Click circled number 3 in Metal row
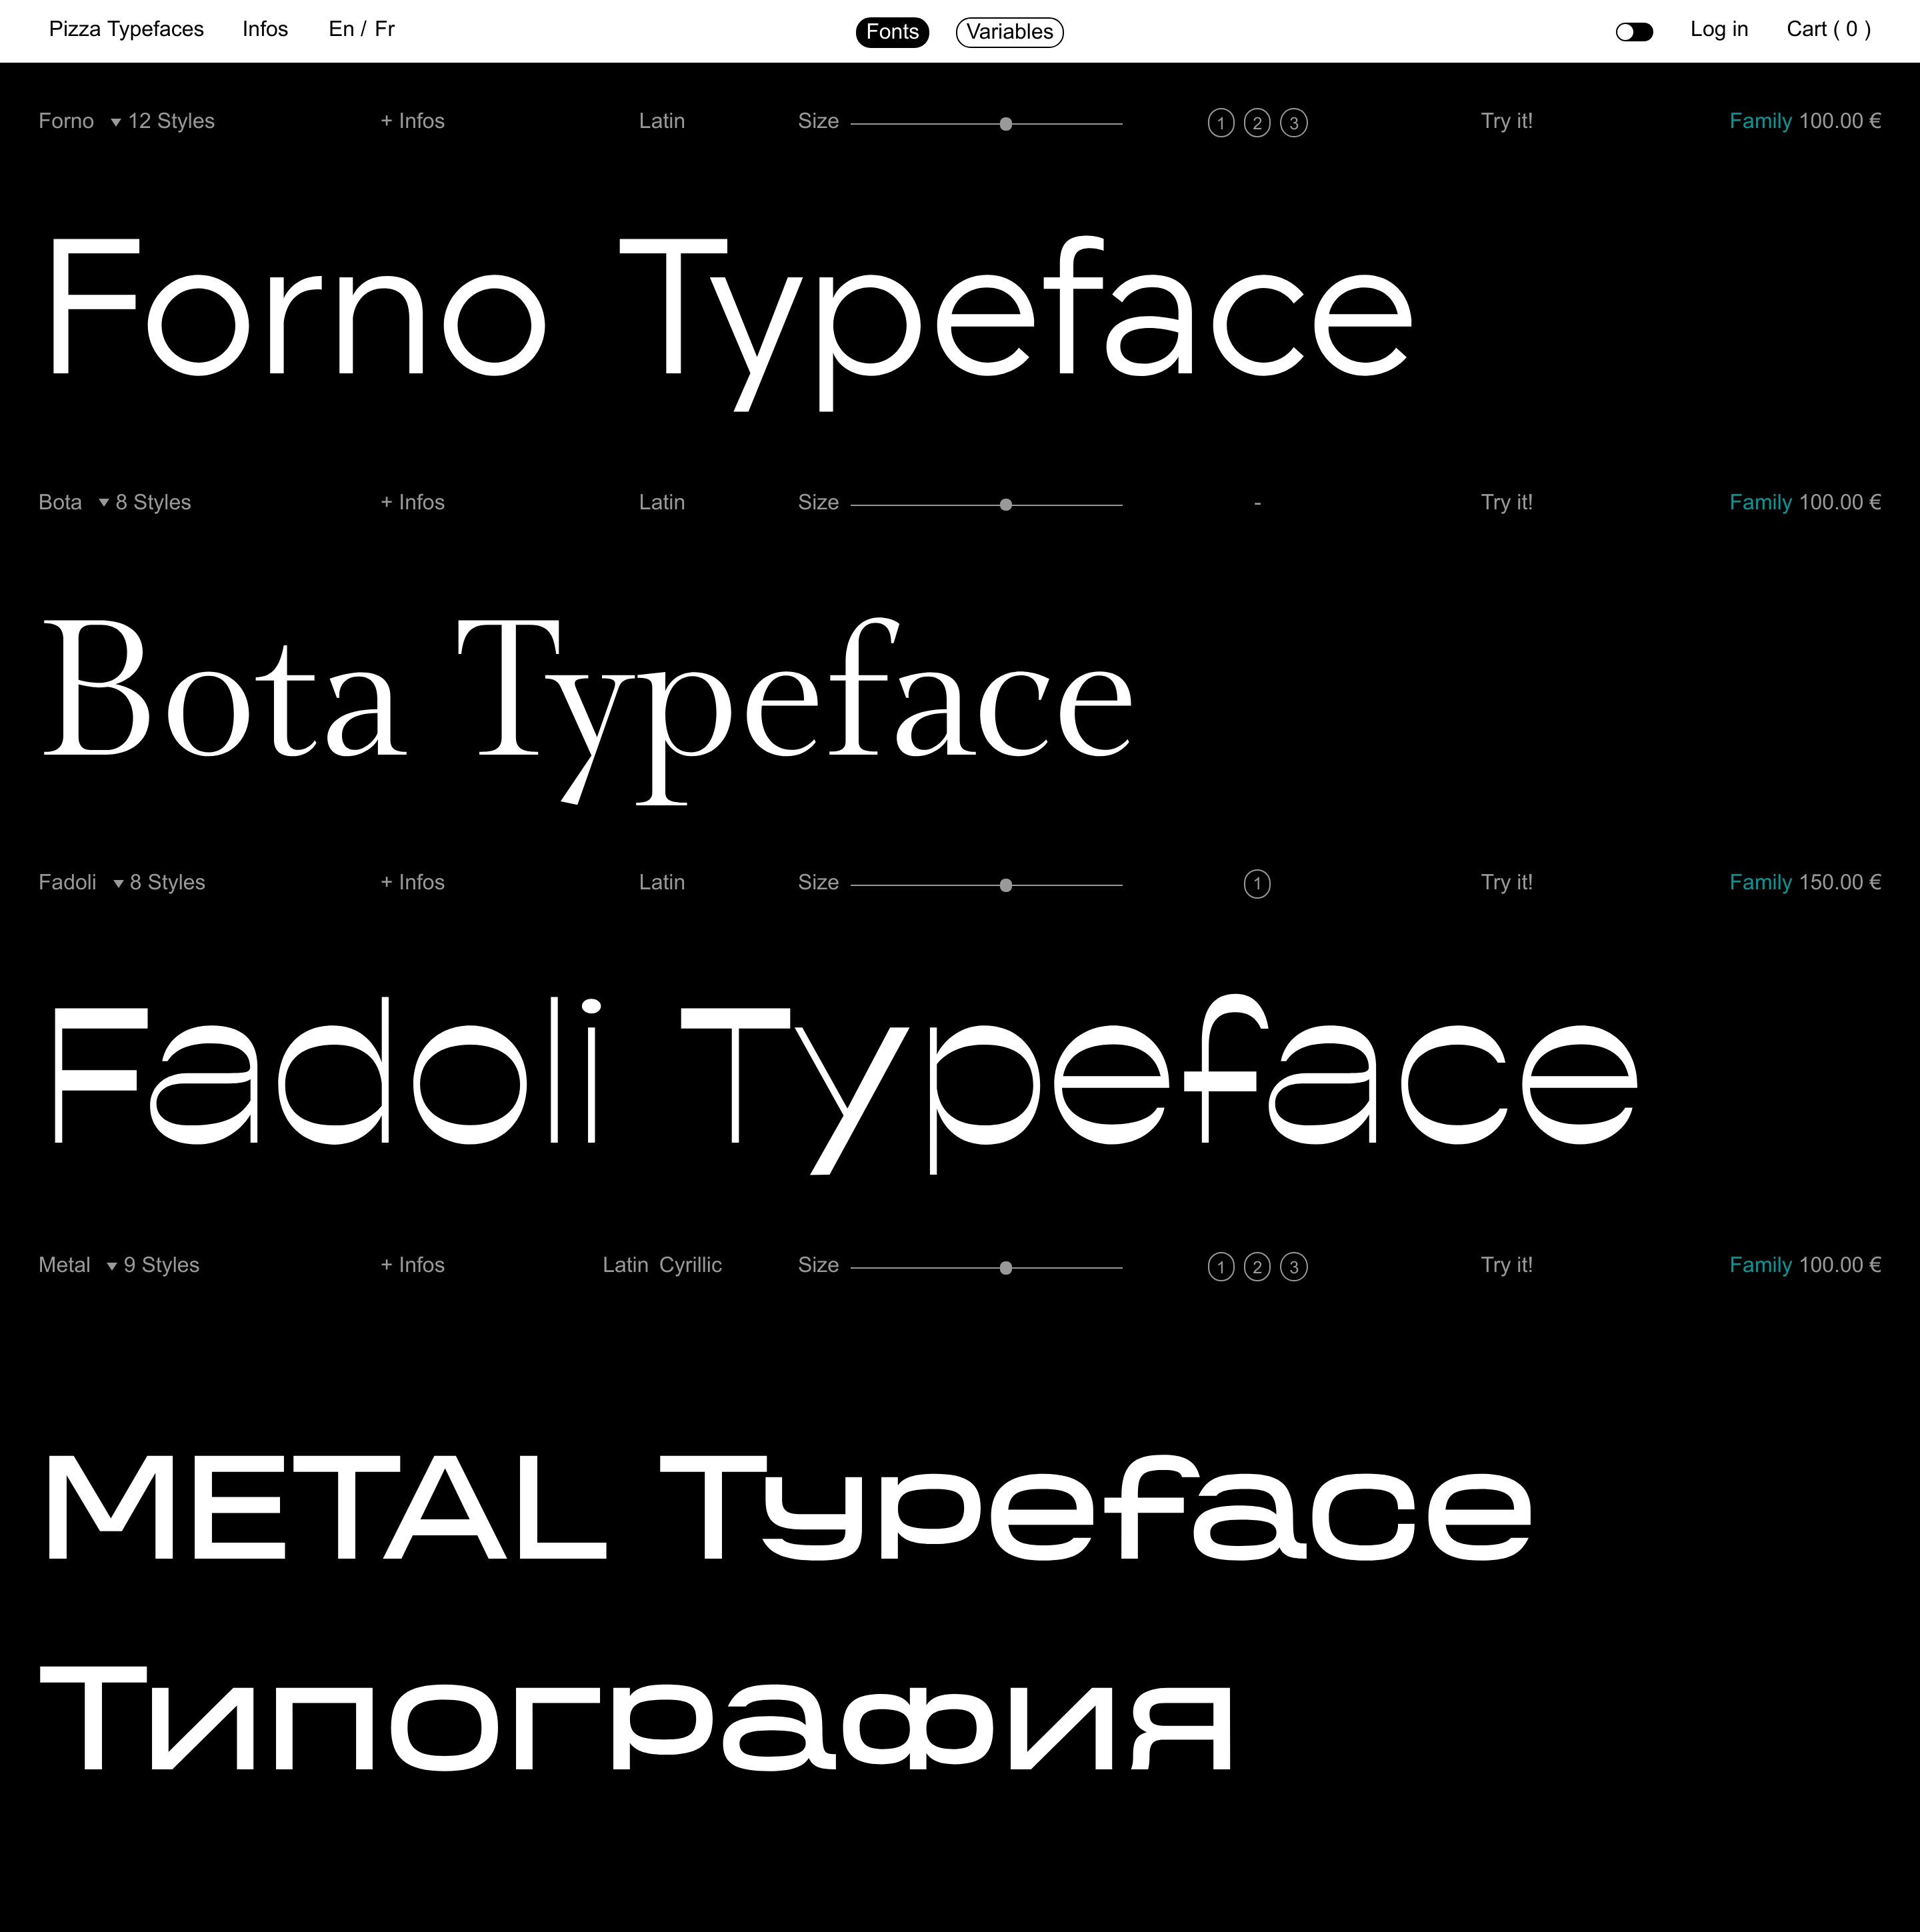 tap(1293, 1267)
